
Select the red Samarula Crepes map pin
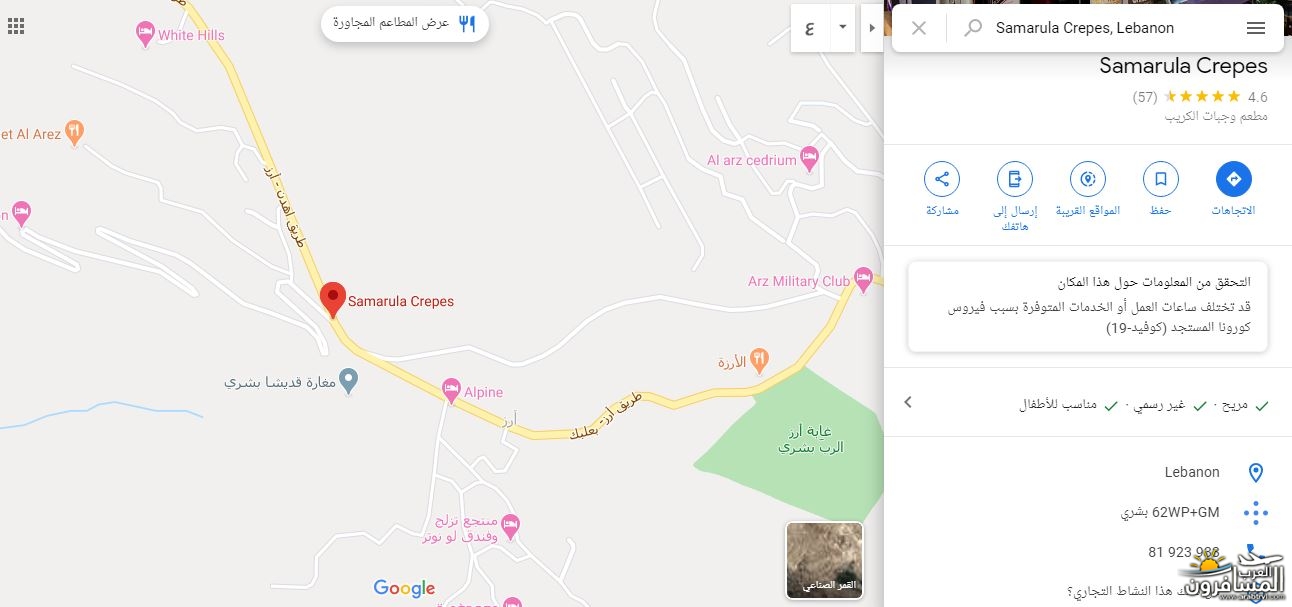(x=333, y=299)
